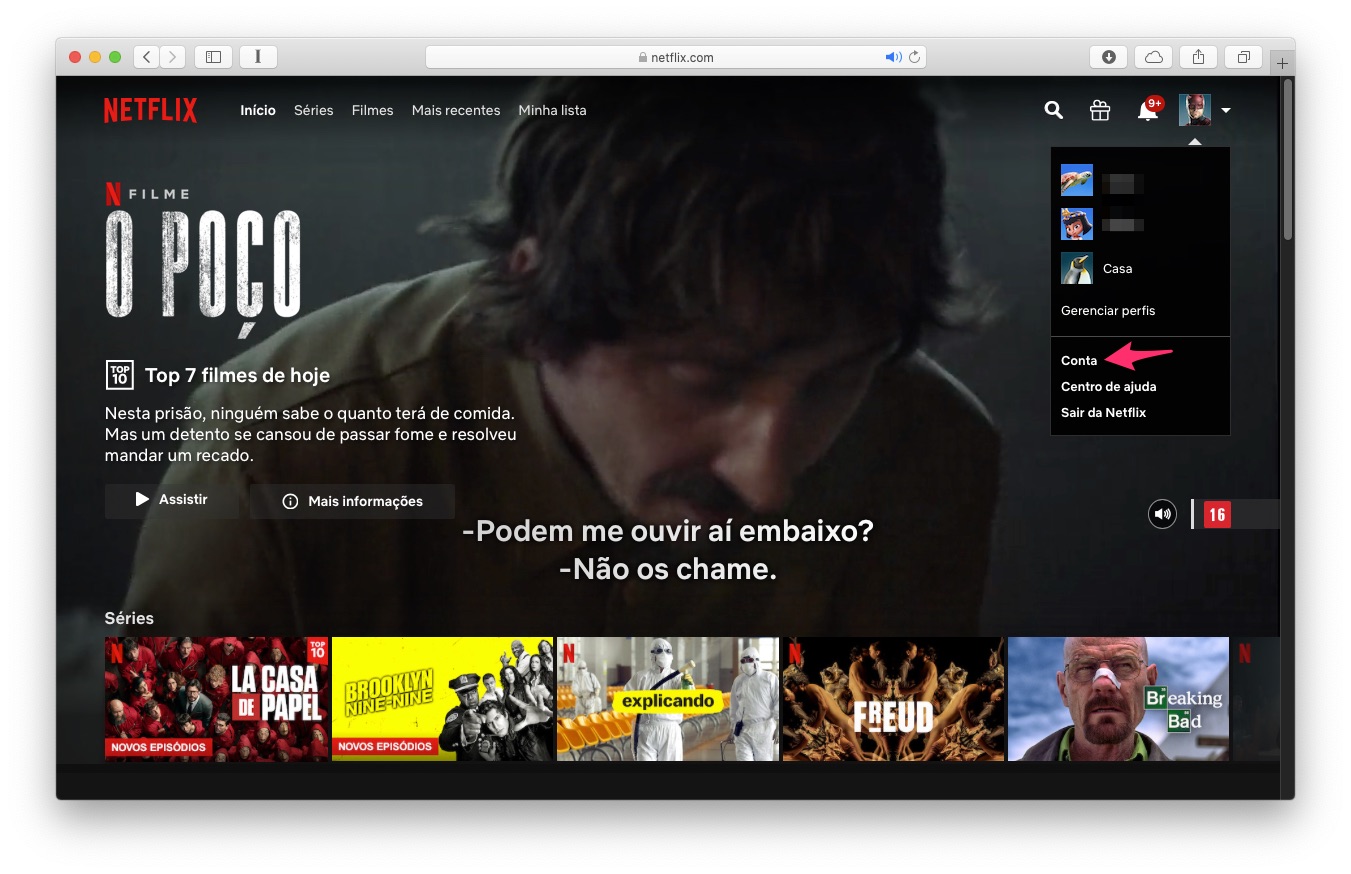1351x874 pixels.
Task: Go to Início tab
Action: coord(258,110)
